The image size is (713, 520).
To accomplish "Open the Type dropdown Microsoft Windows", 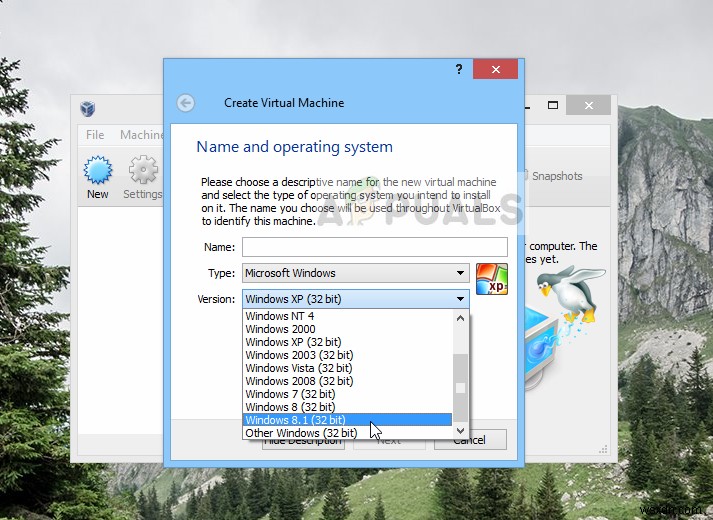I will [356, 273].
